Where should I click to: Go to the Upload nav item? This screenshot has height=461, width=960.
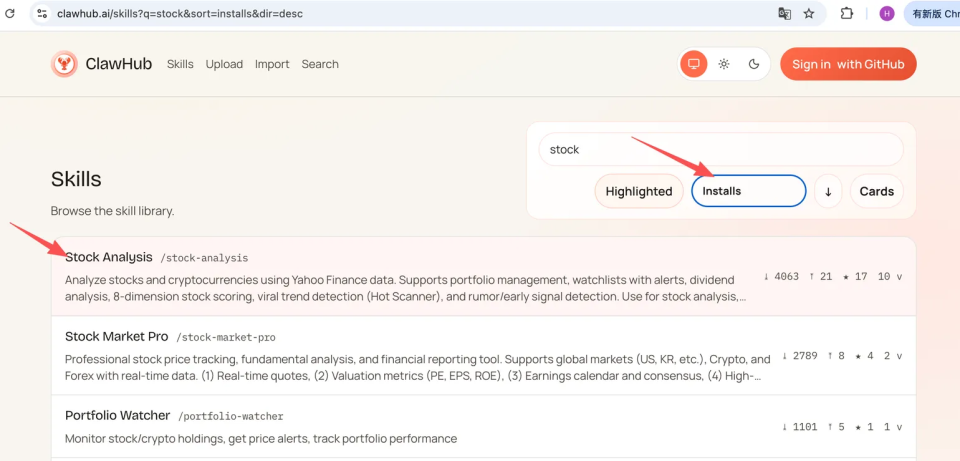click(x=224, y=64)
